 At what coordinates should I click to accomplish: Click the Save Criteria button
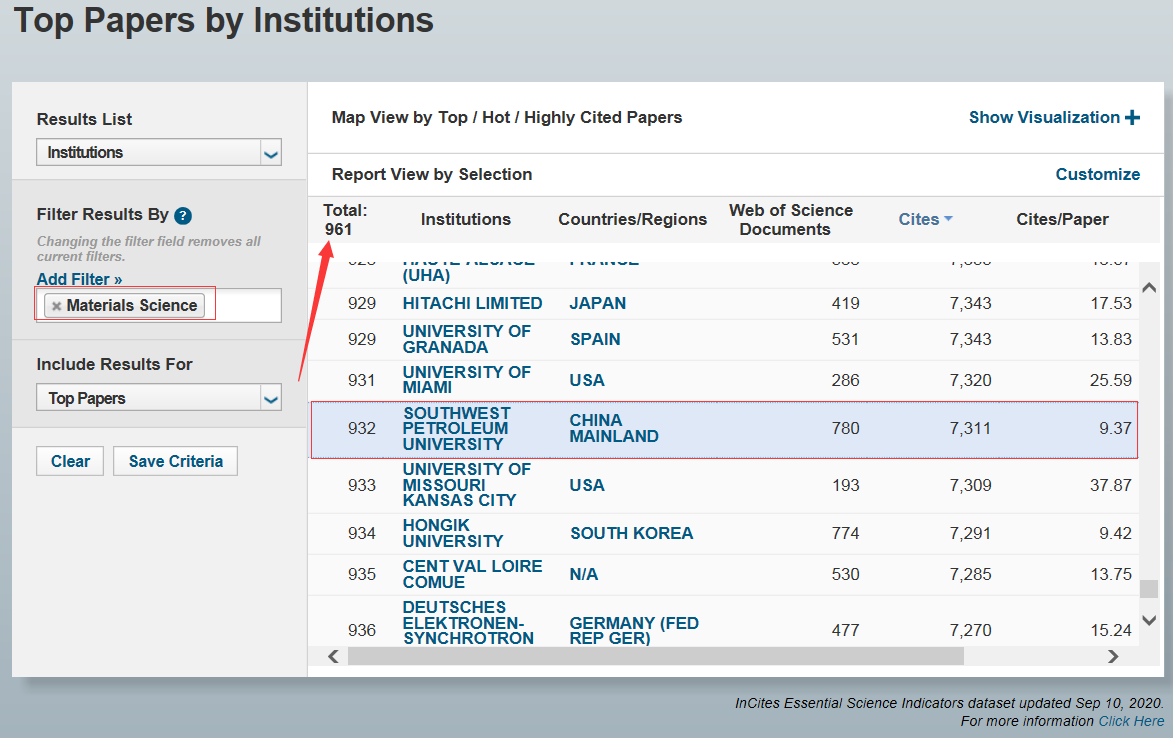click(176, 461)
